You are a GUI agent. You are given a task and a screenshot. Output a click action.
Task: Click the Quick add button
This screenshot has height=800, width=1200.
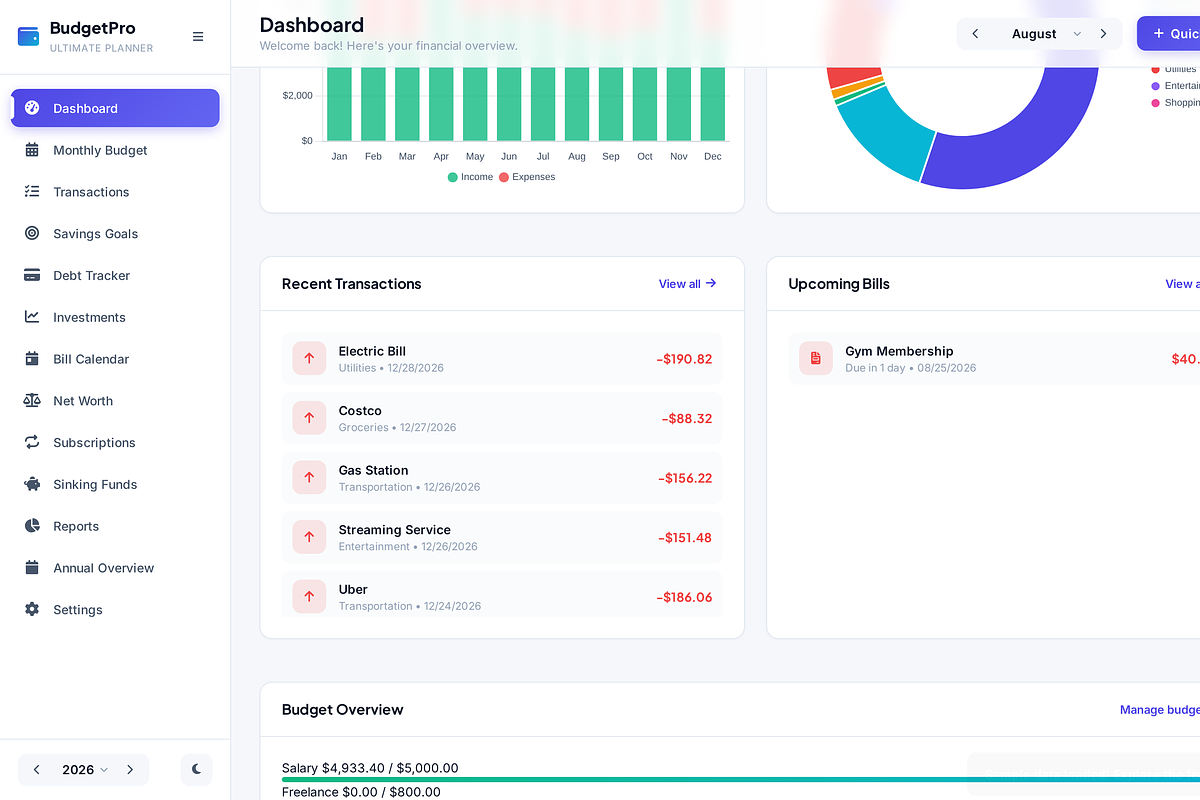point(1170,34)
